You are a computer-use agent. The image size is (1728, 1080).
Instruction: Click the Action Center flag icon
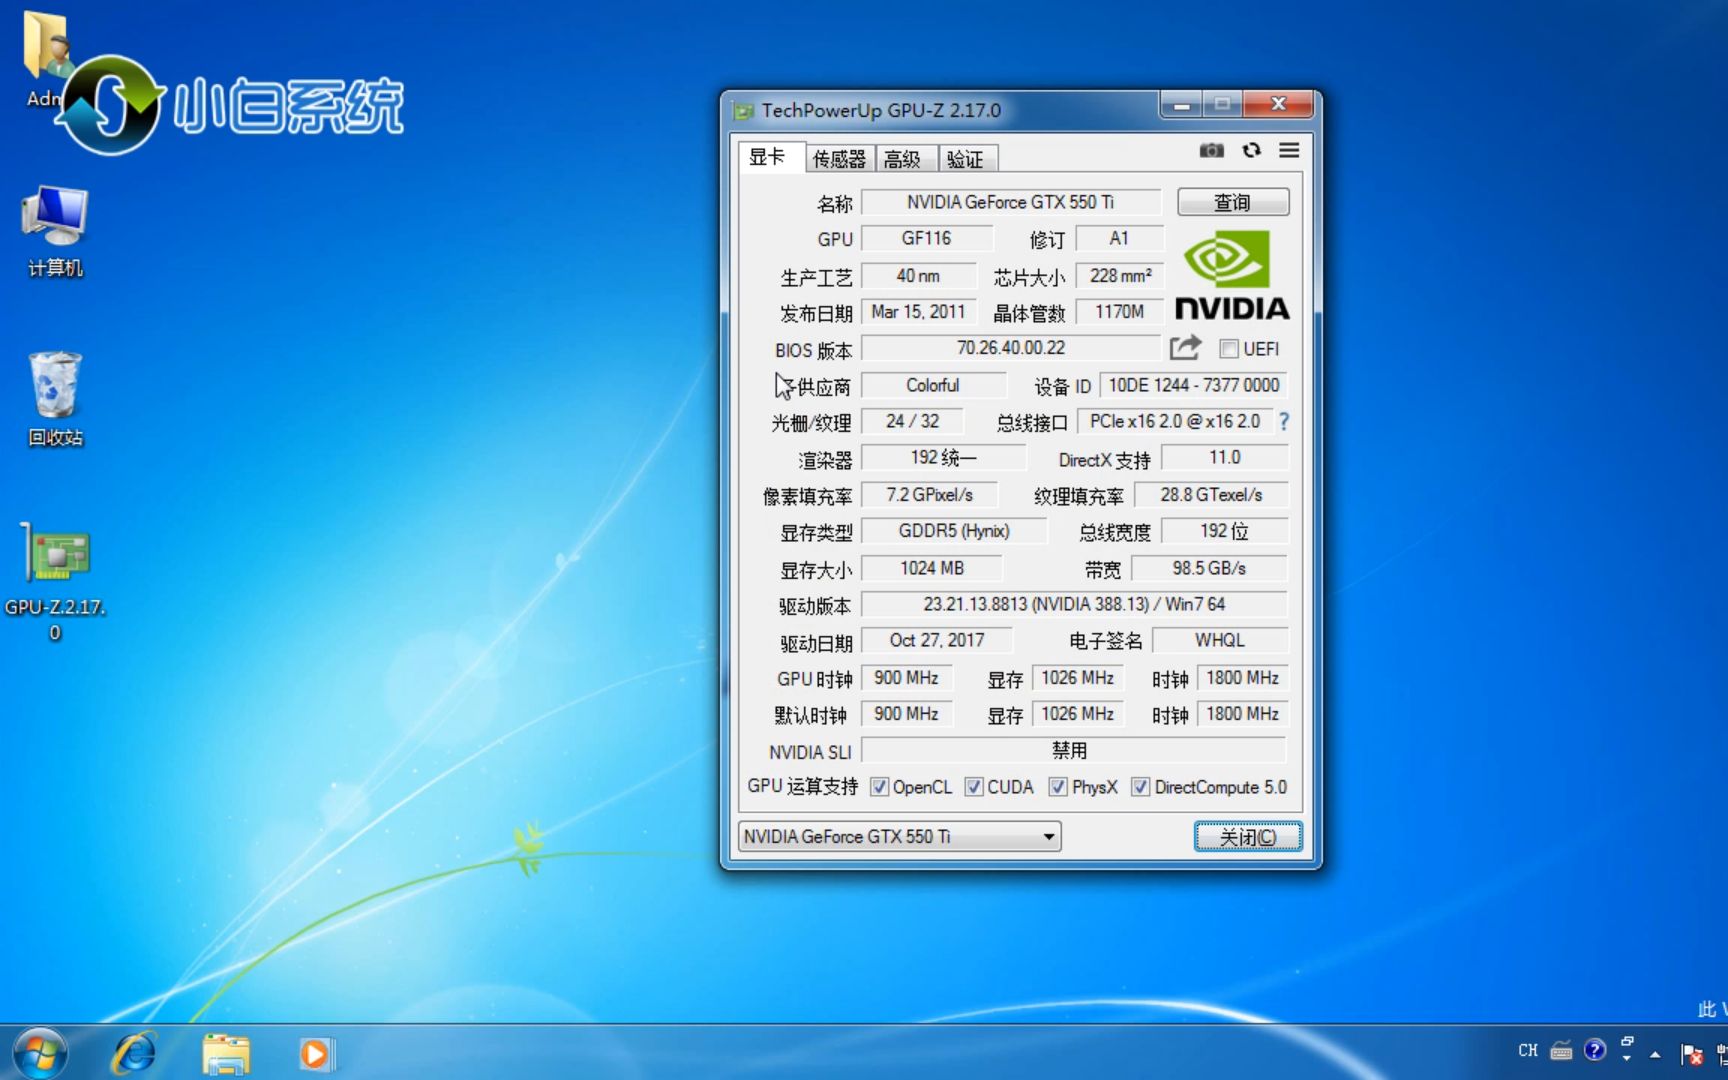(1692, 1054)
